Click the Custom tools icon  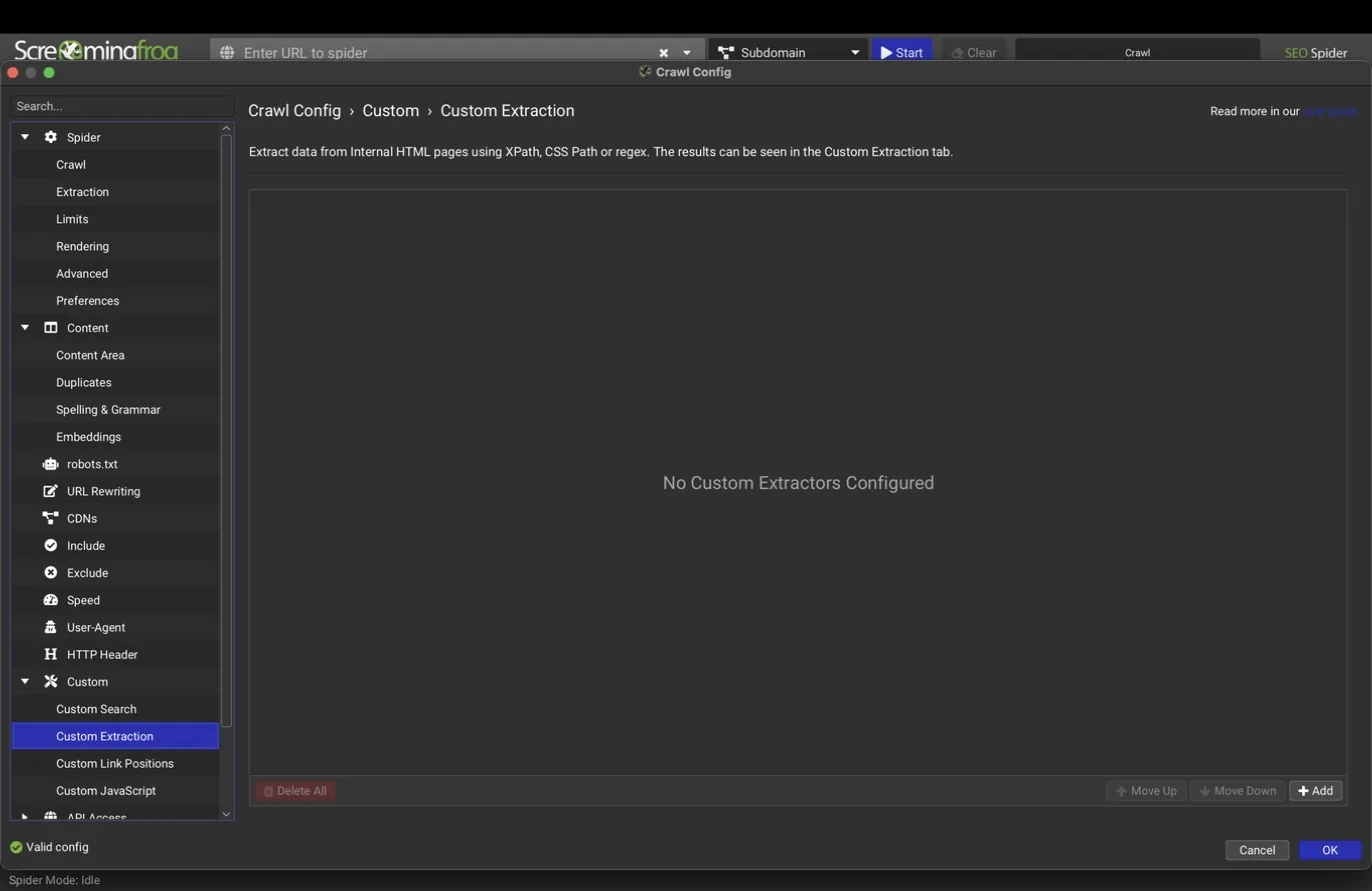(x=51, y=681)
